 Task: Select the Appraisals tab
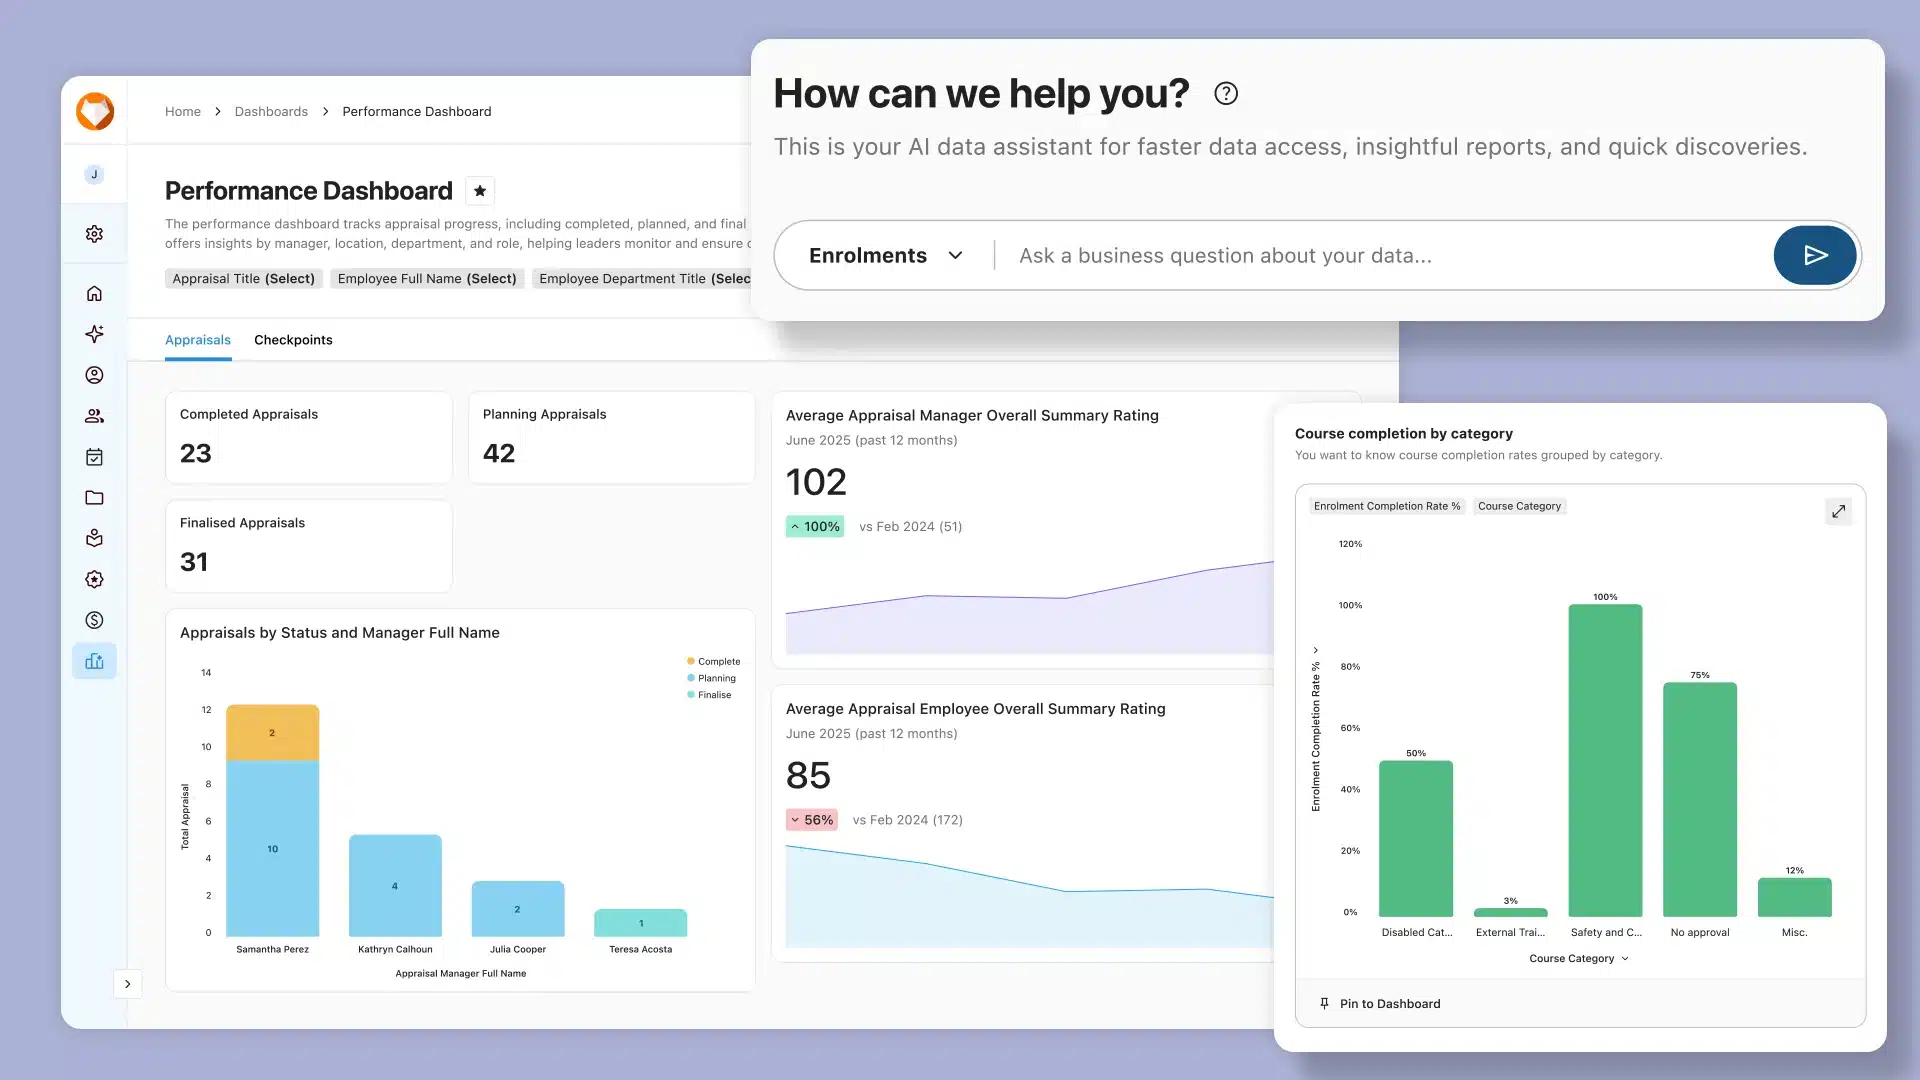tap(197, 340)
